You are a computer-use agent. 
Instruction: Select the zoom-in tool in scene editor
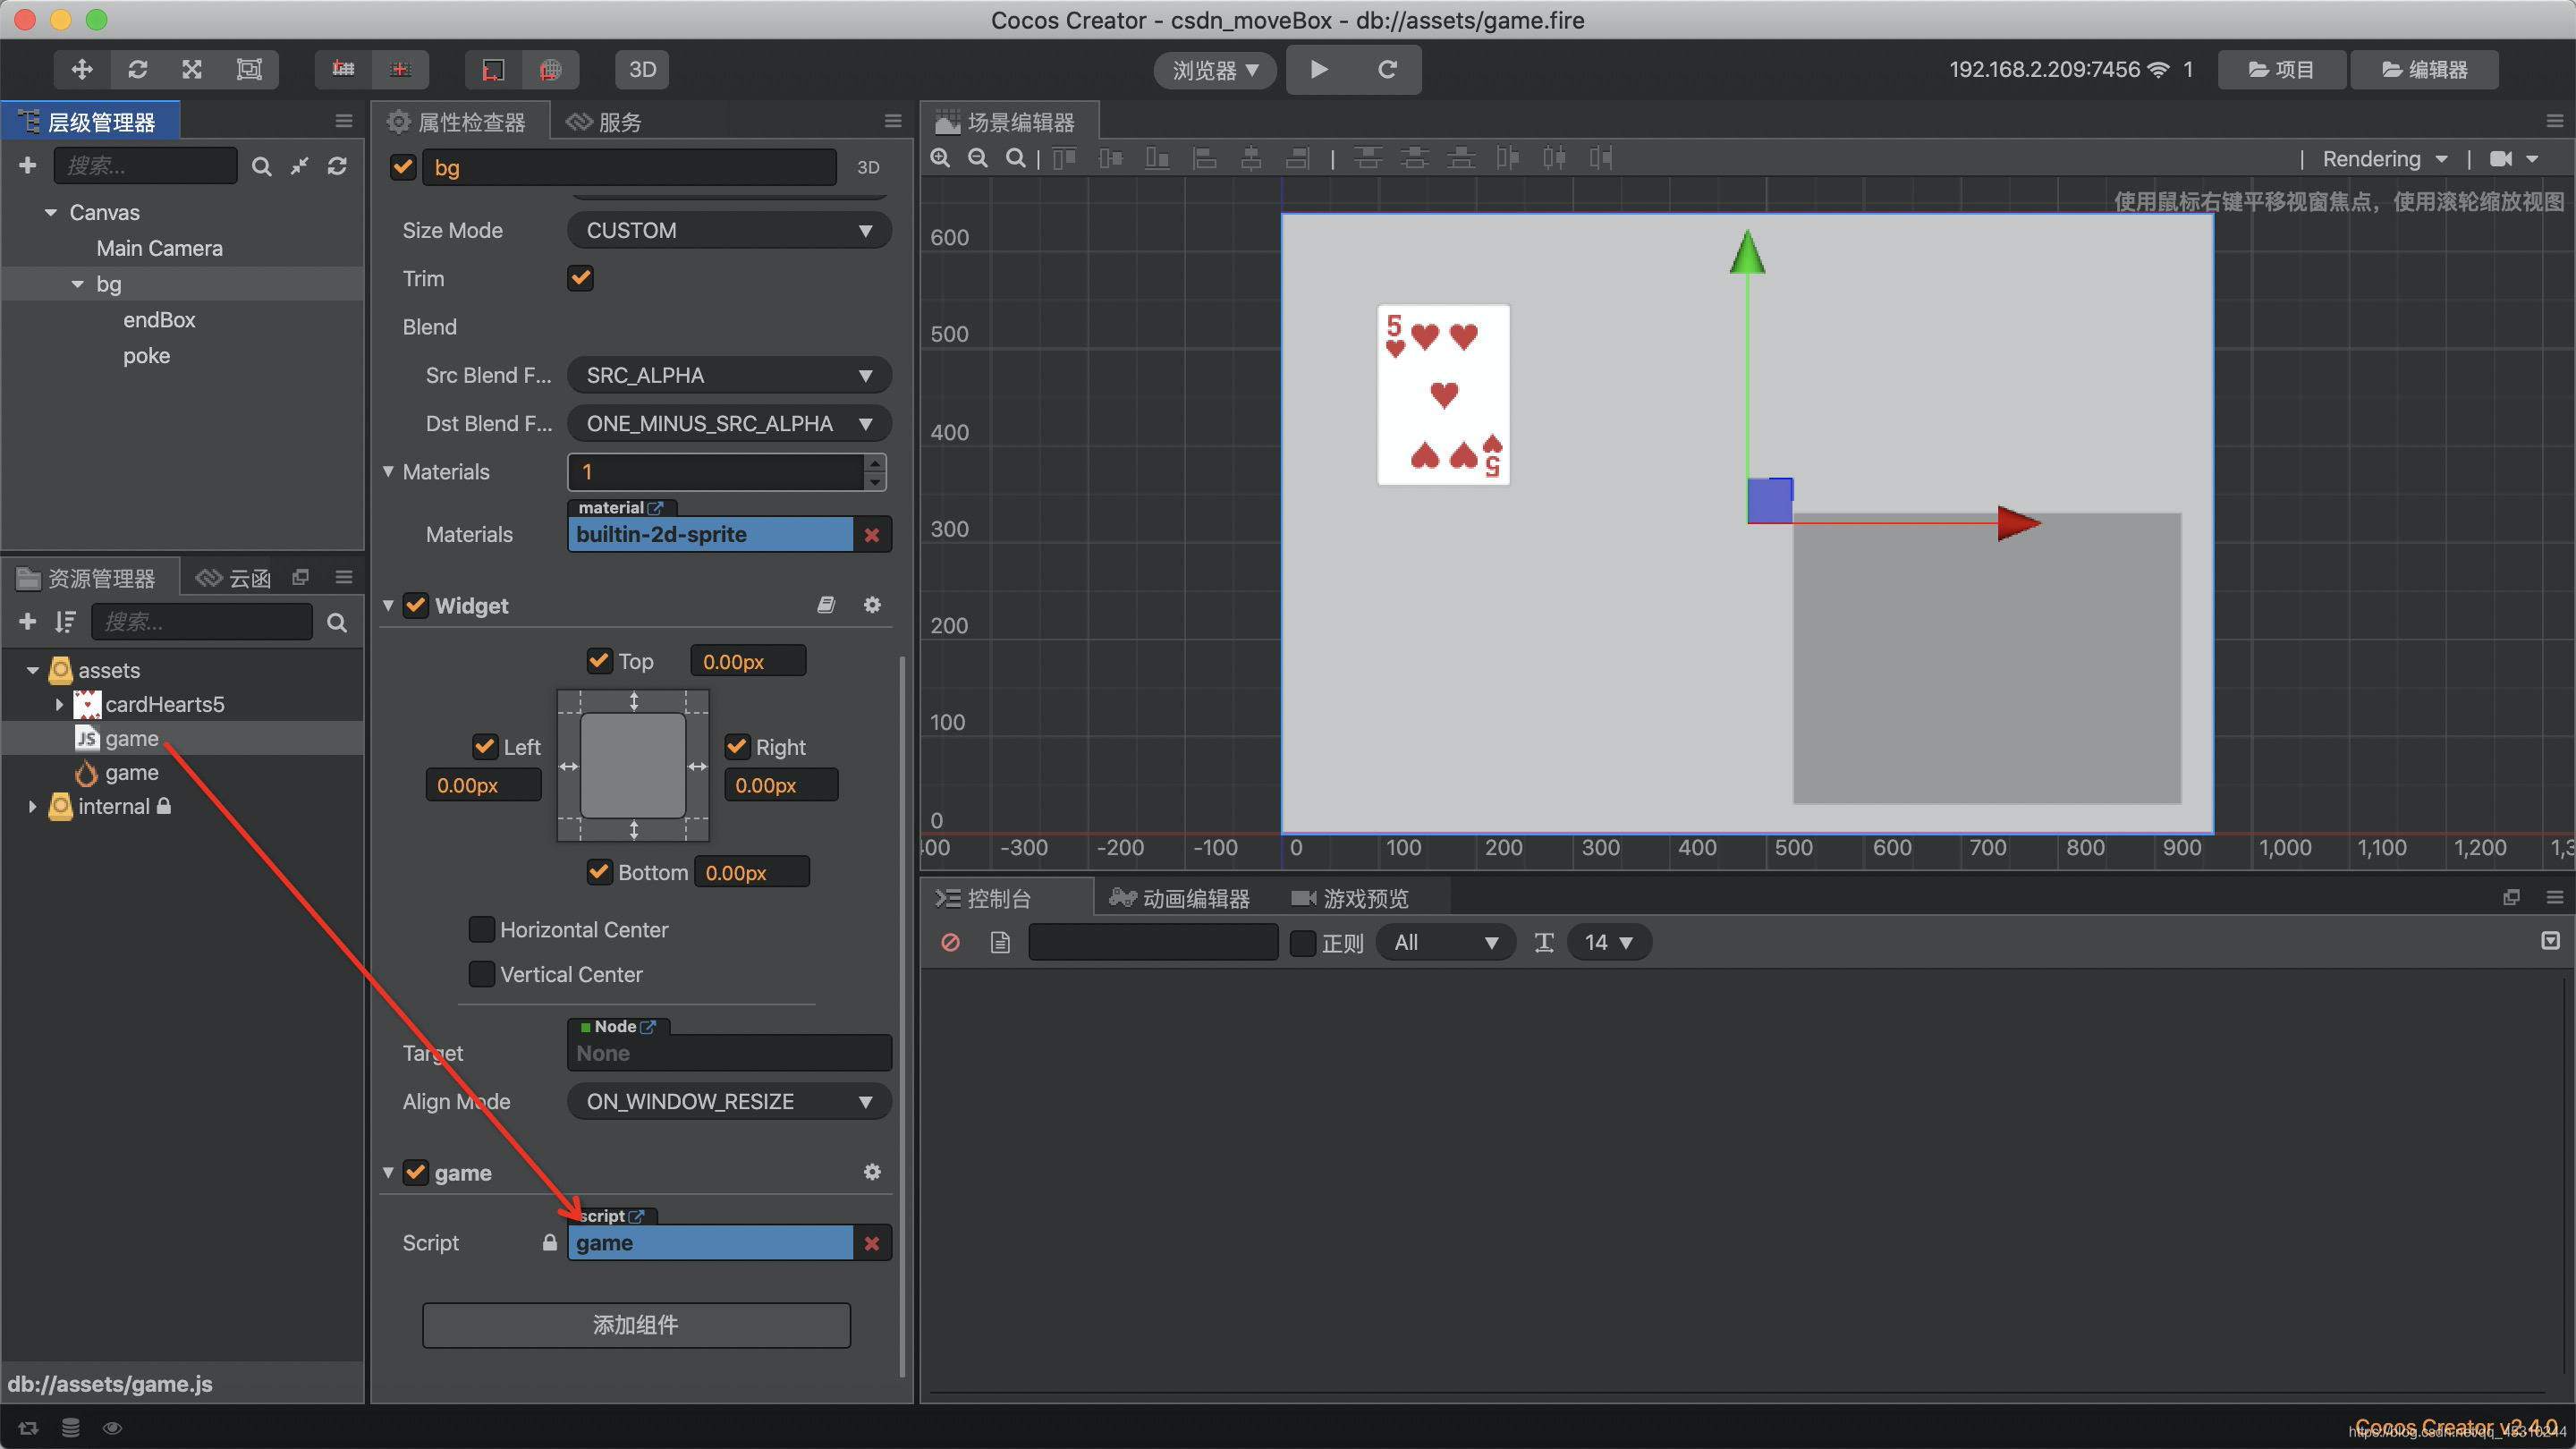[946, 159]
